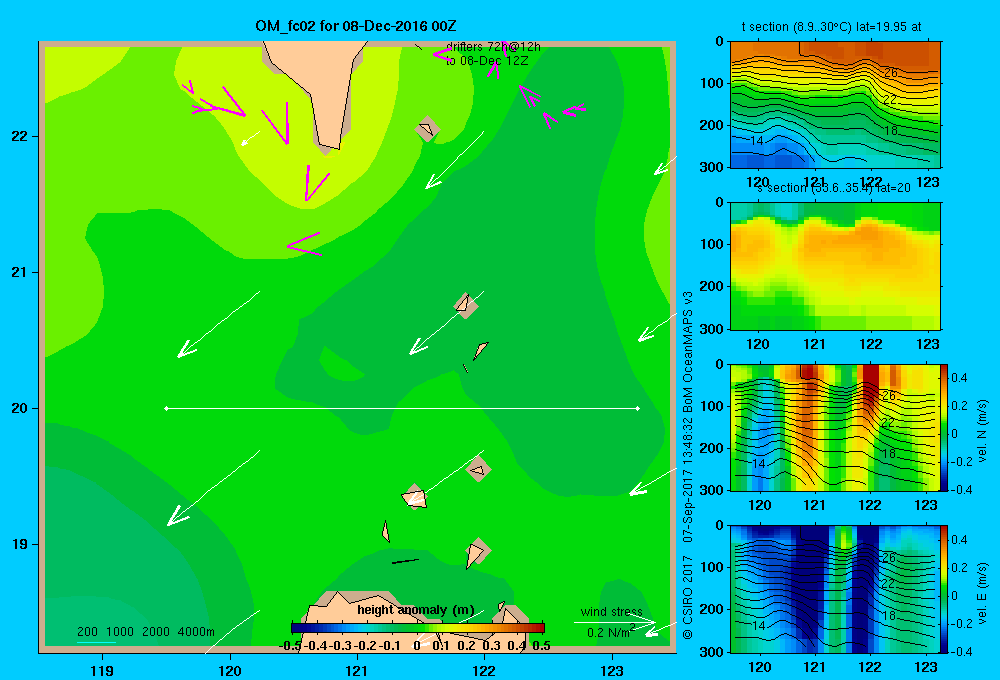Click the '18' contour label in vel. E section
Screen dimensions: 1000x680
[888, 615]
